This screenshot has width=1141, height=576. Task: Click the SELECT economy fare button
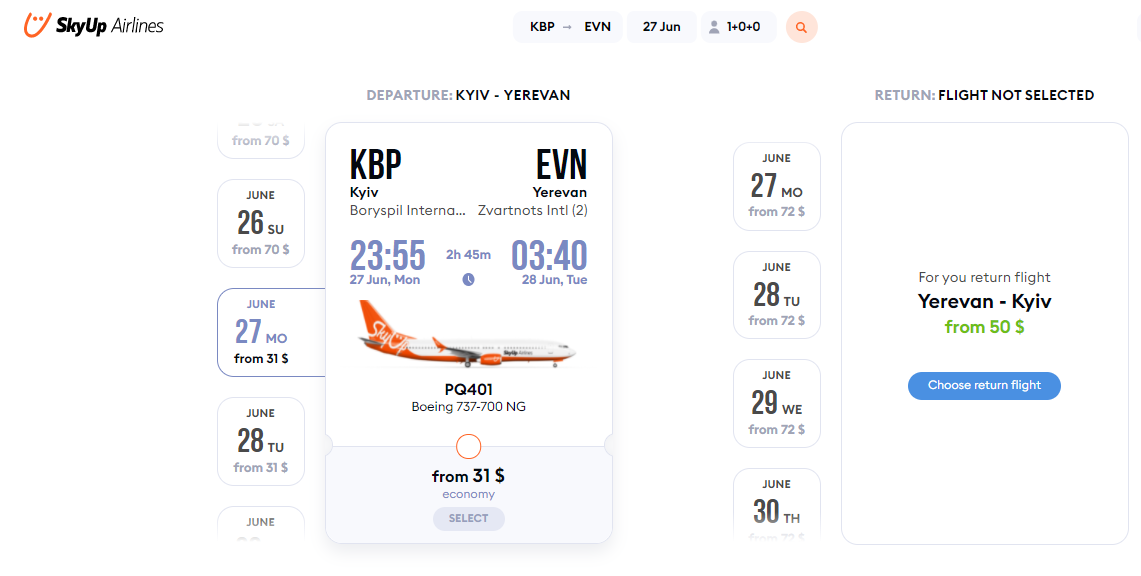point(469,519)
